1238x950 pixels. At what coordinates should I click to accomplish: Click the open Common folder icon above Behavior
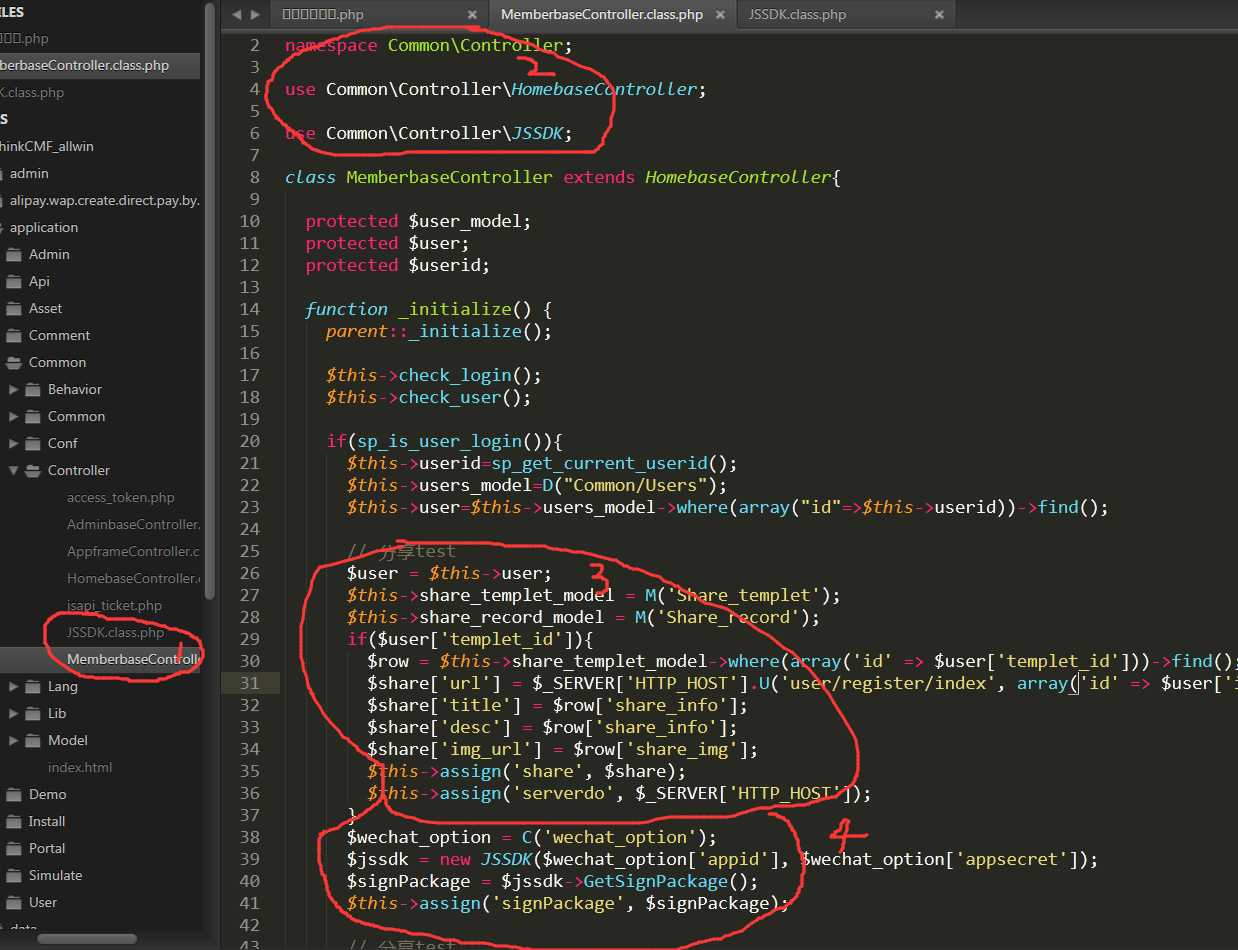(13, 363)
